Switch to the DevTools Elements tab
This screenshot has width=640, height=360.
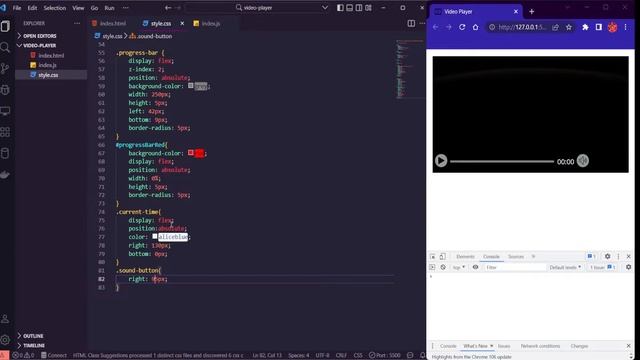click(x=465, y=256)
